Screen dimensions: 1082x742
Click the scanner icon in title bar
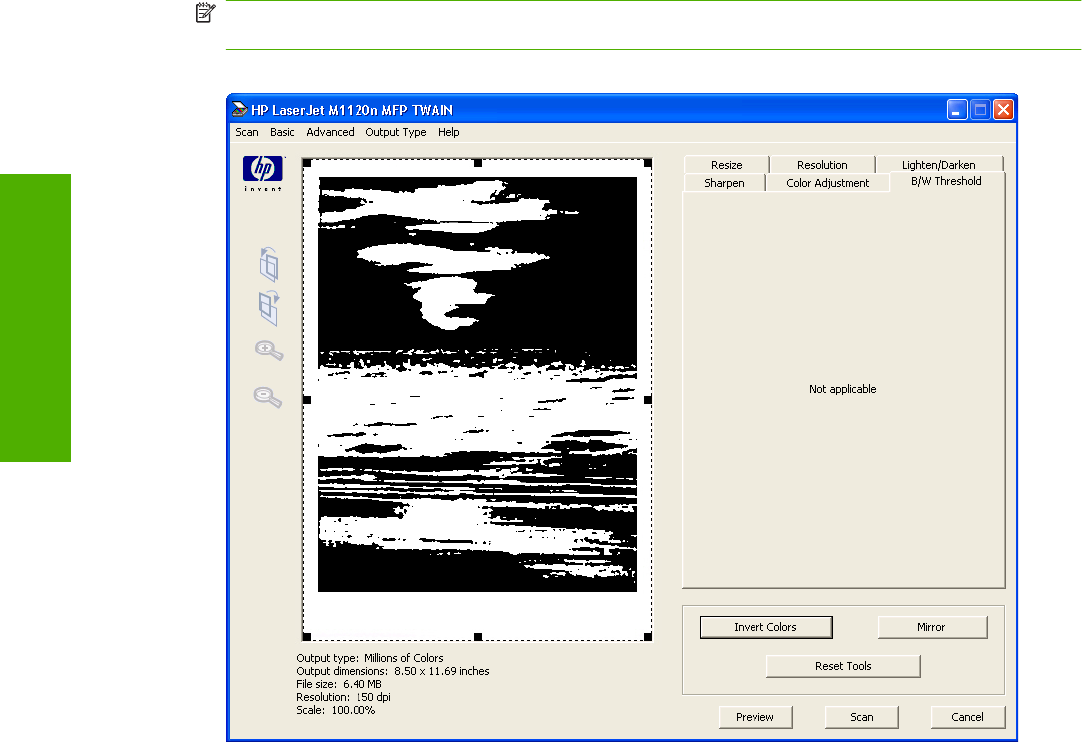[240, 109]
